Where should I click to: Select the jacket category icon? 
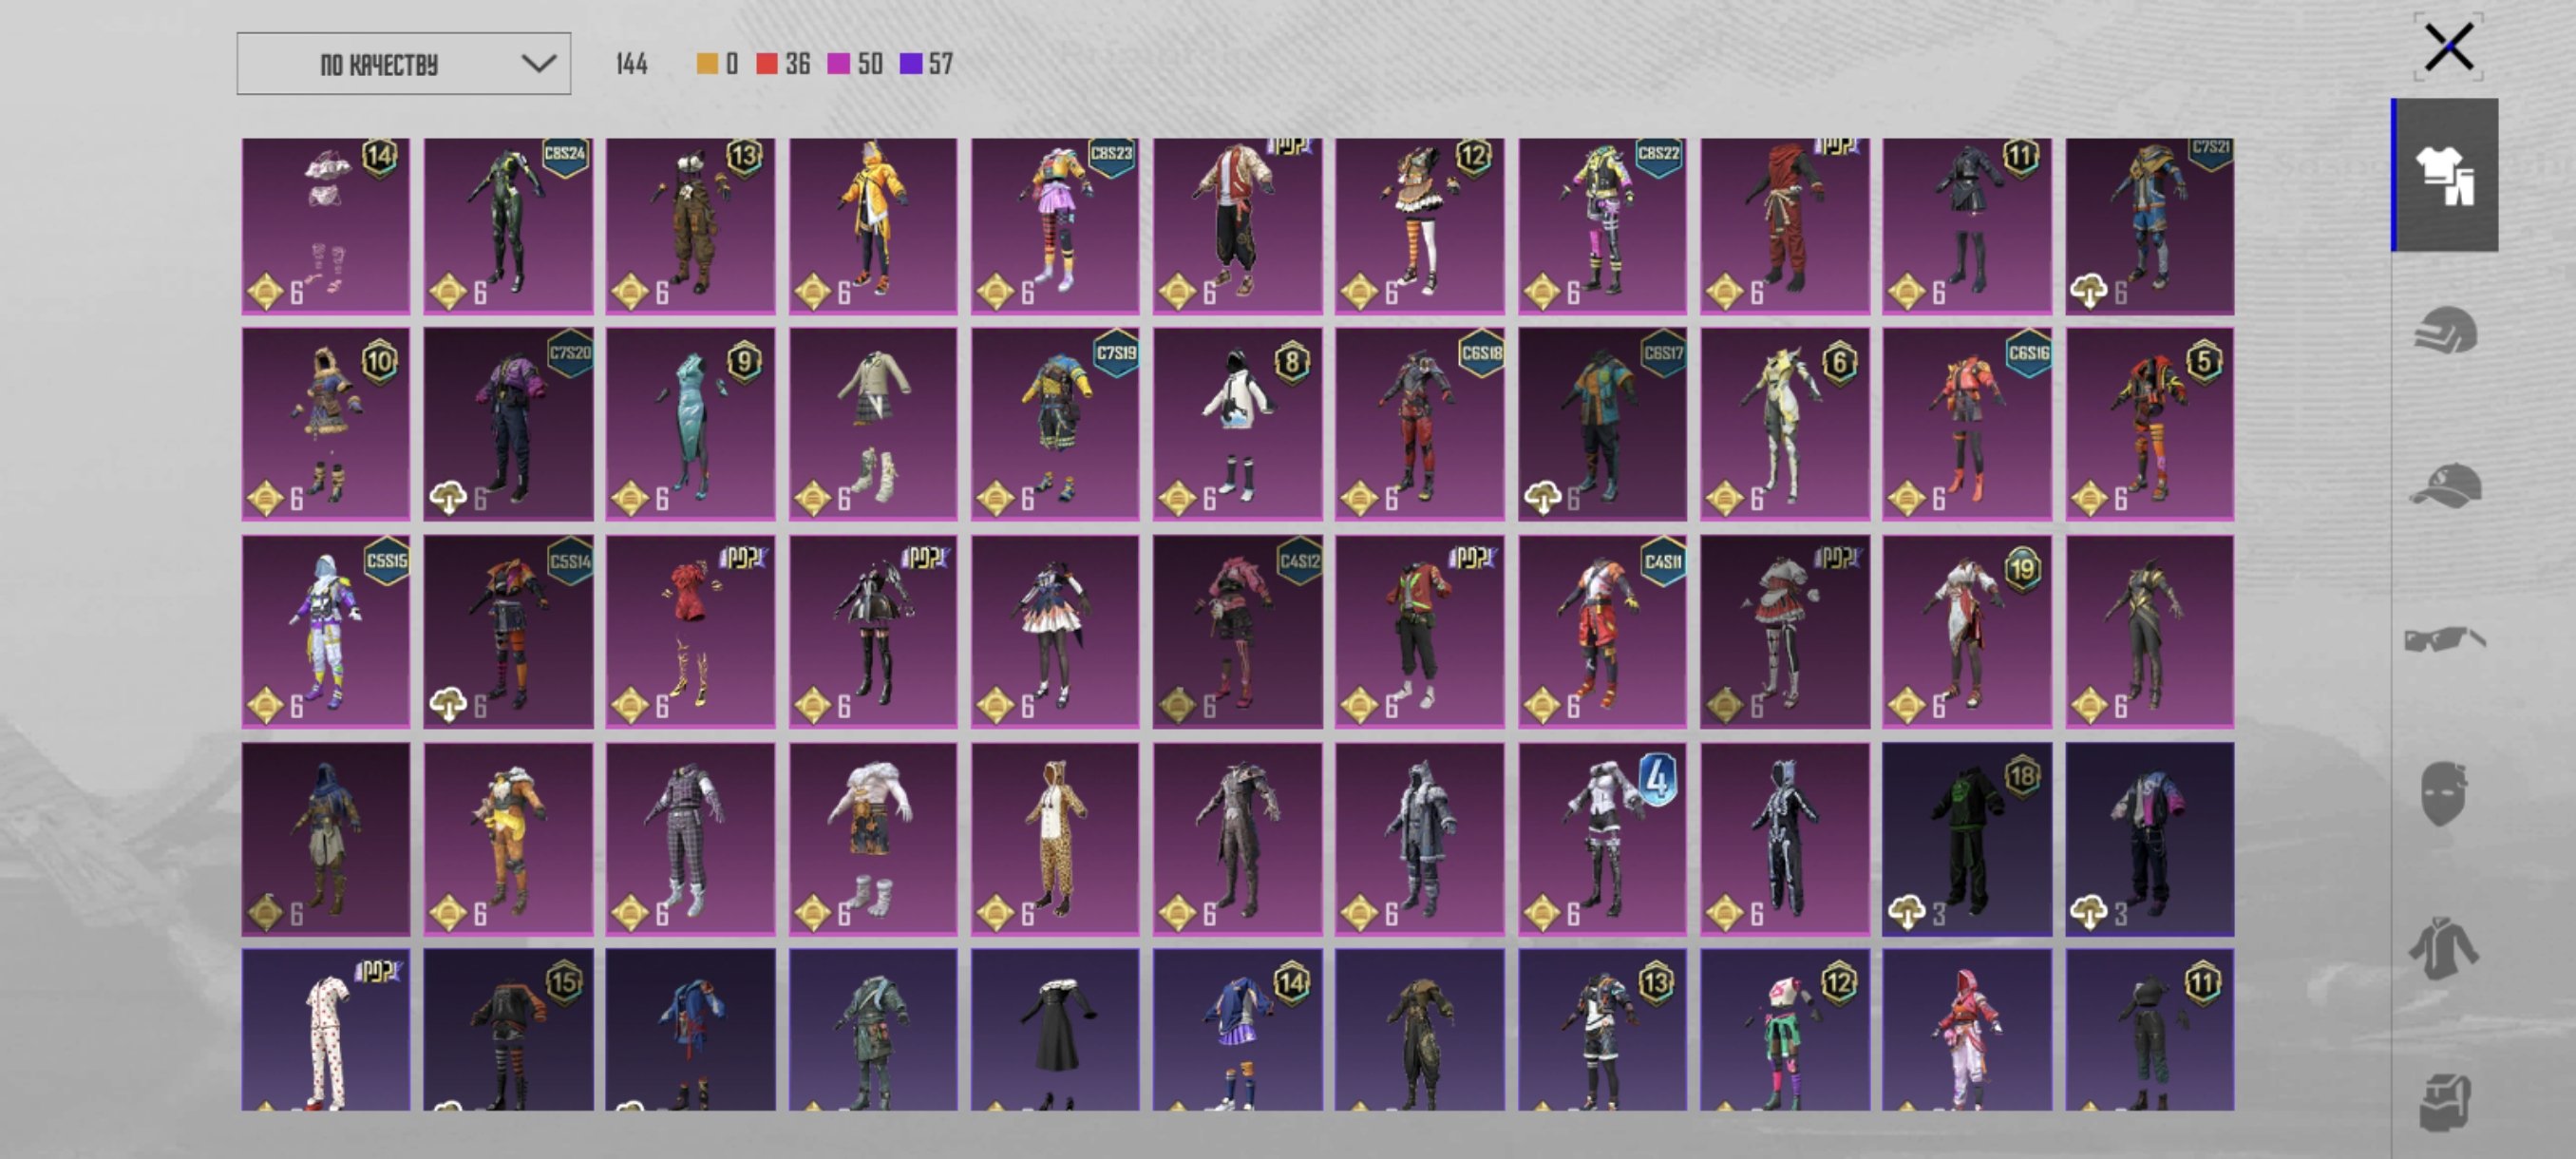[x=2444, y=948]
